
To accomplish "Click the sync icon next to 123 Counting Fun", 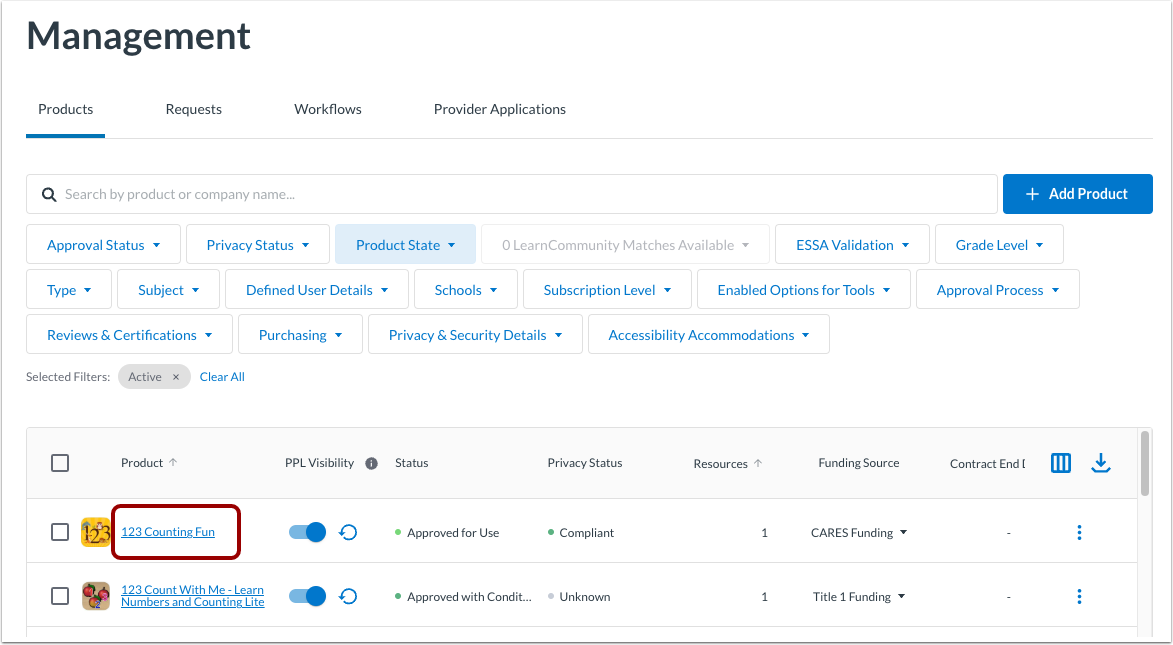I will 348,532.
